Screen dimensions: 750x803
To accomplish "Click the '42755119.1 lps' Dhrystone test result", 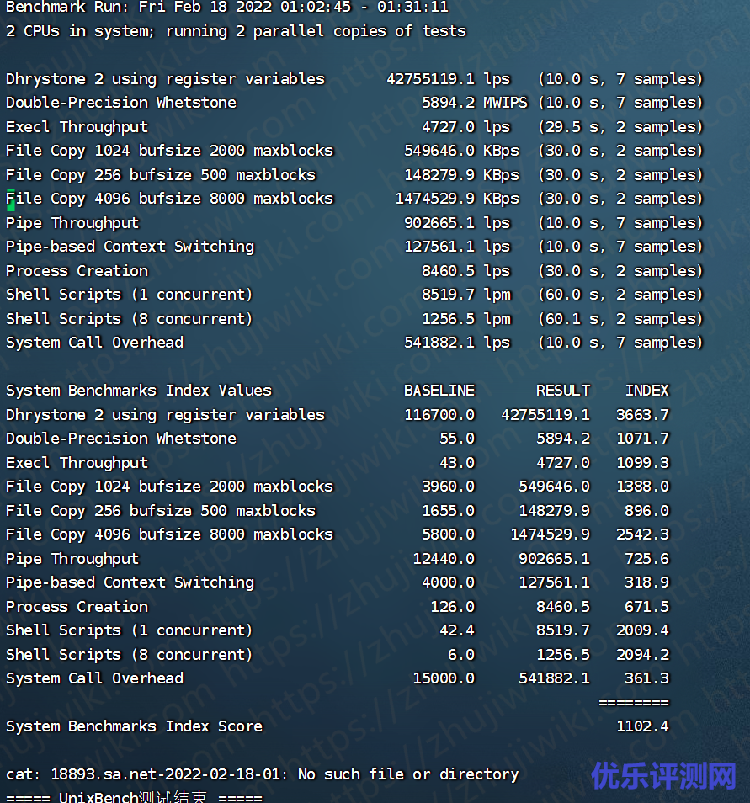I will [448, 79].
